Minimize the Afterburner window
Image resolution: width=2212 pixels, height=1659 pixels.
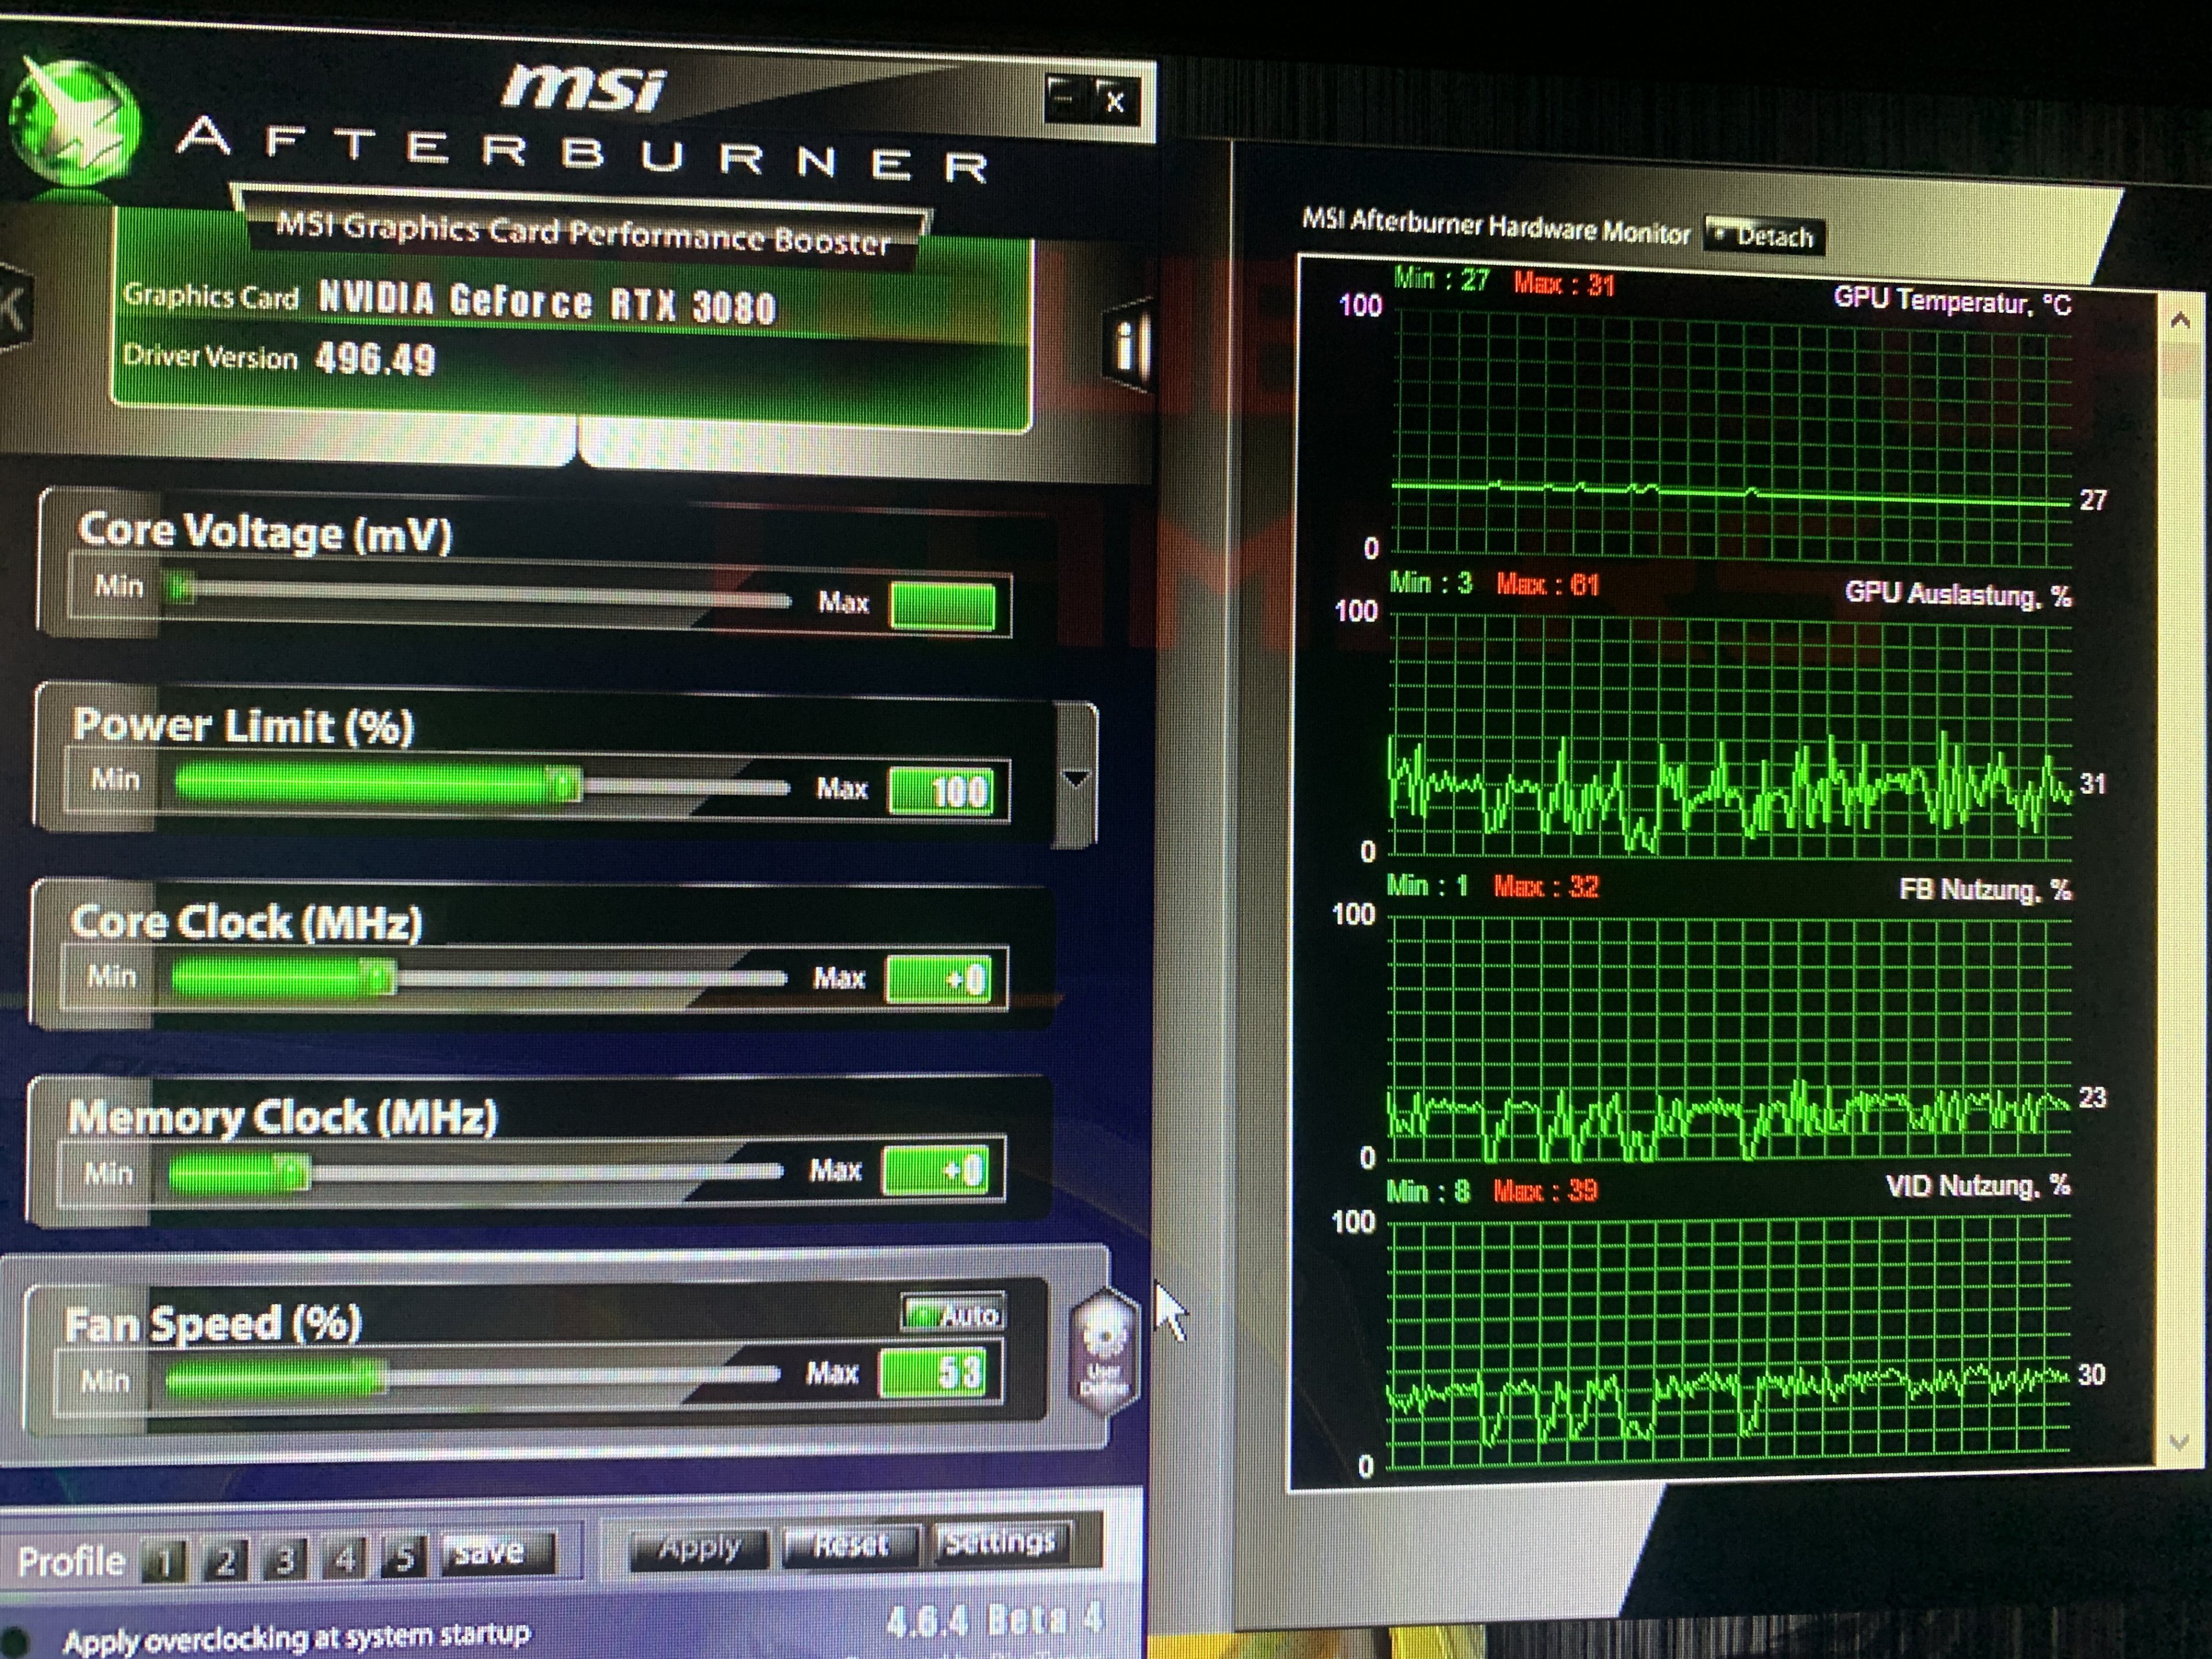(x=1065, y=98)
